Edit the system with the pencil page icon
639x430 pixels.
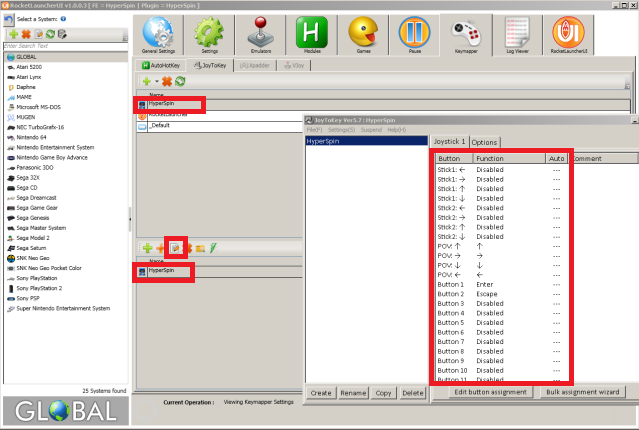[x=38, y=34]
